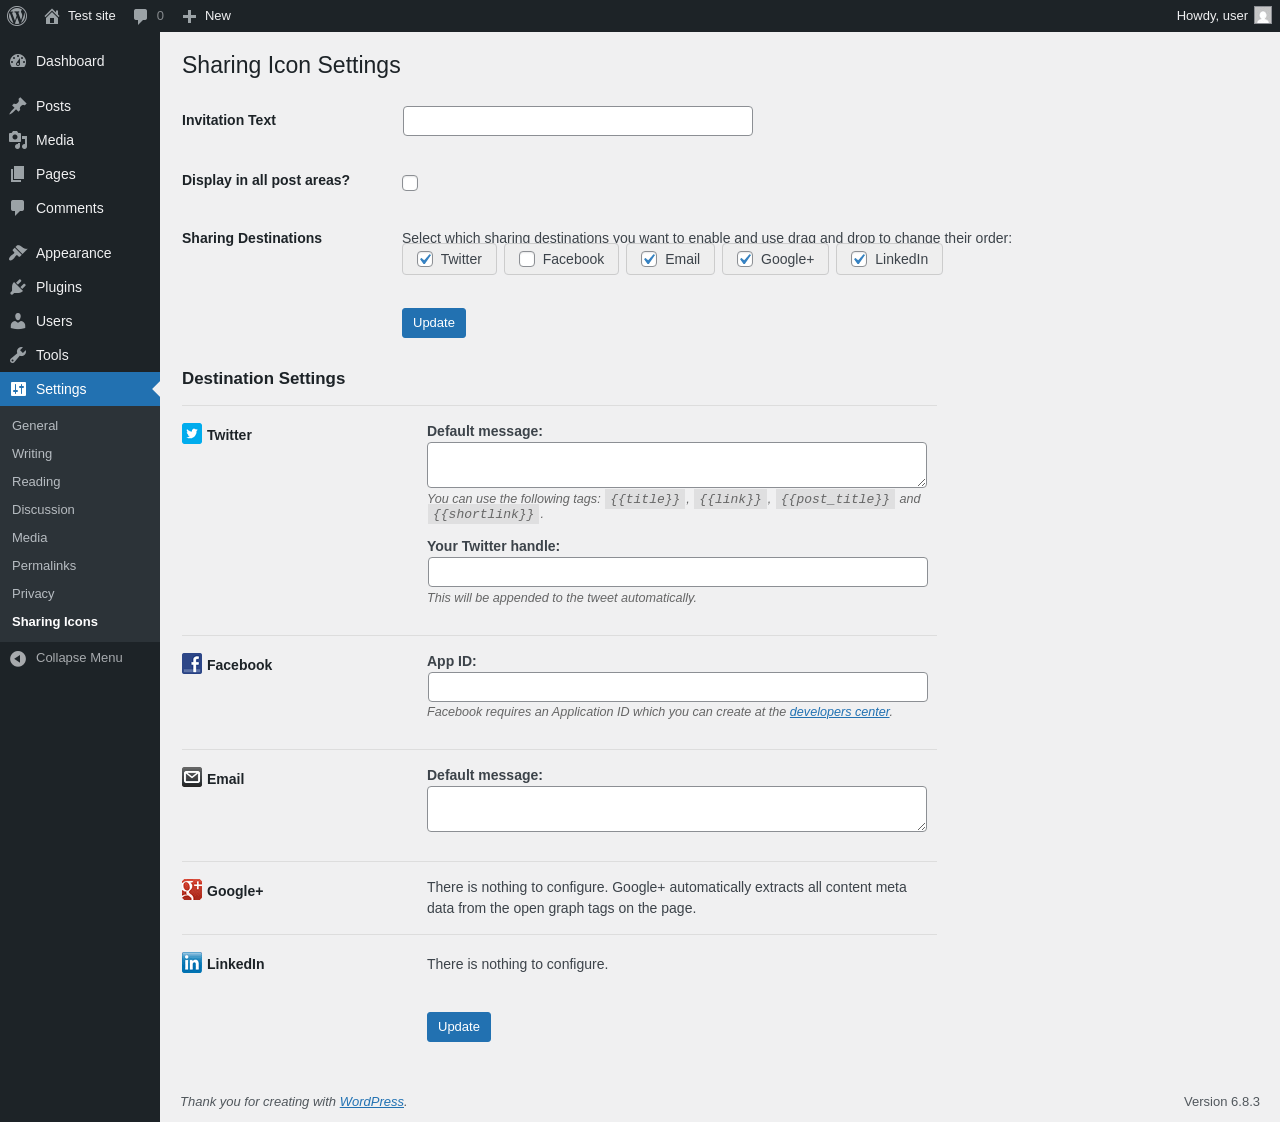Click into the Twitter handle field
Image resolution: width=1280 pixels, height=1122 pixels.
coord(677,572)
